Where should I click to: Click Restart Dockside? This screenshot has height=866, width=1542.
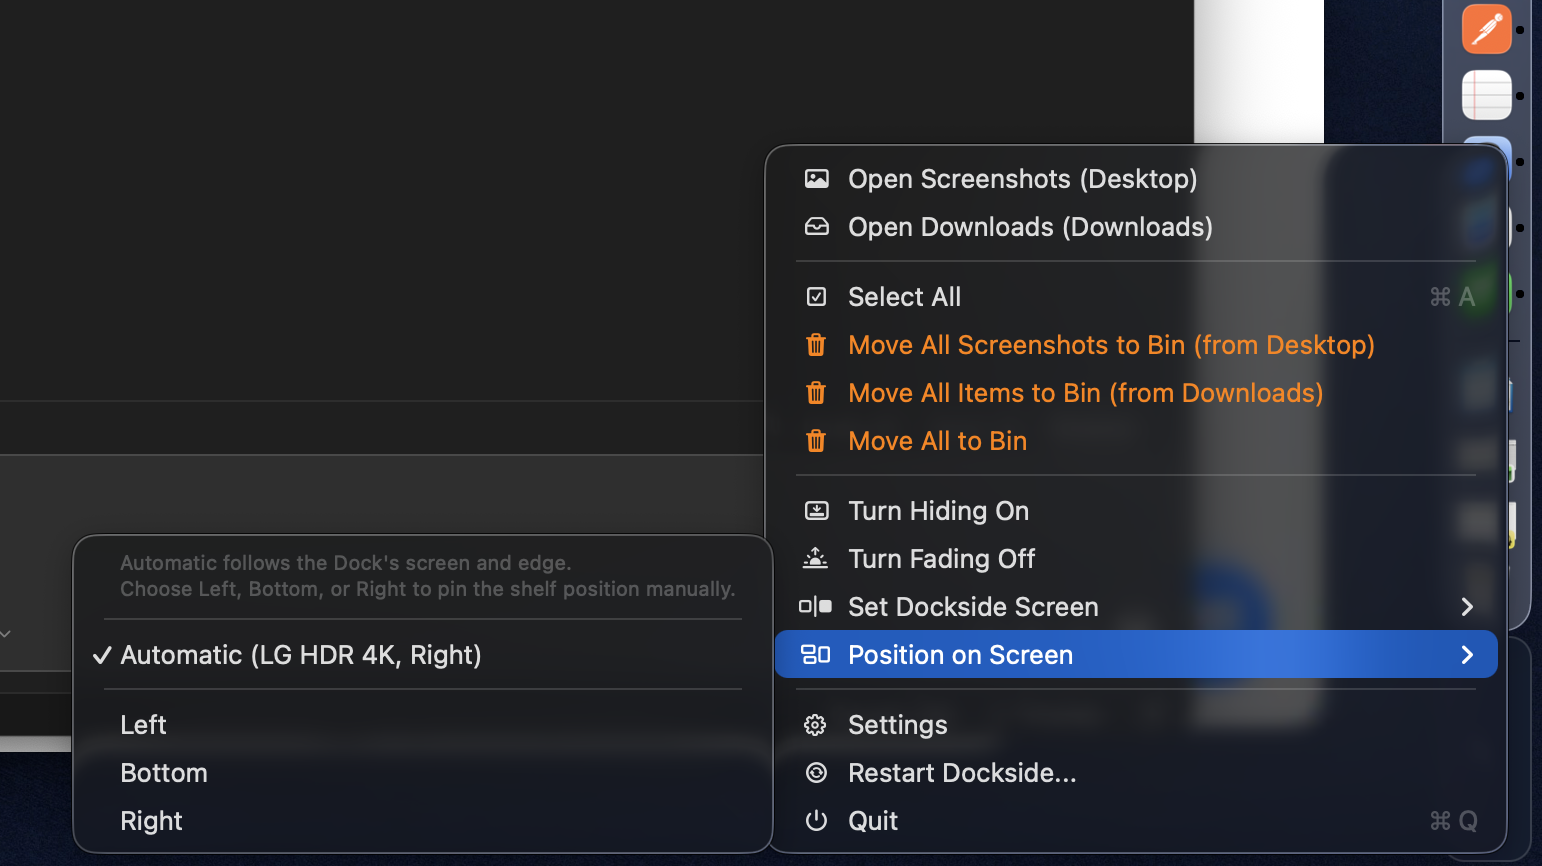962,772
